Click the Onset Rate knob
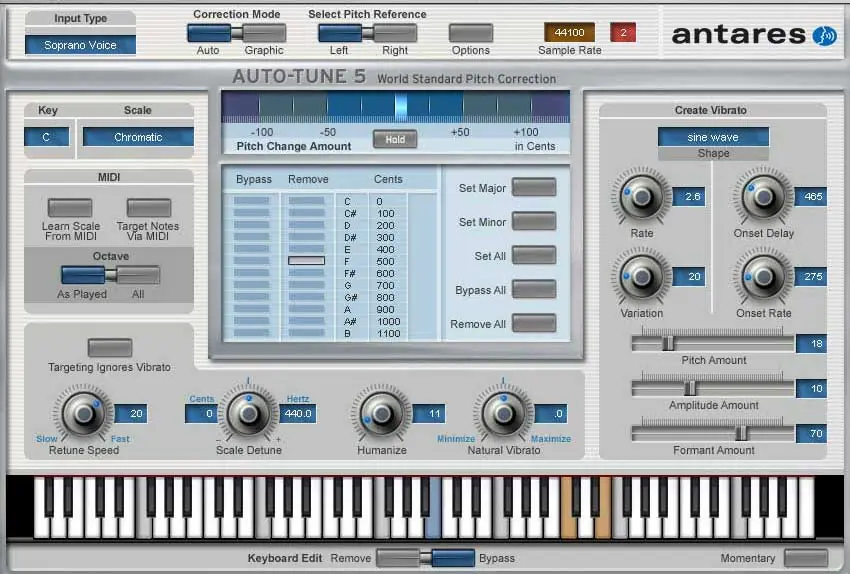 (763, 276)
